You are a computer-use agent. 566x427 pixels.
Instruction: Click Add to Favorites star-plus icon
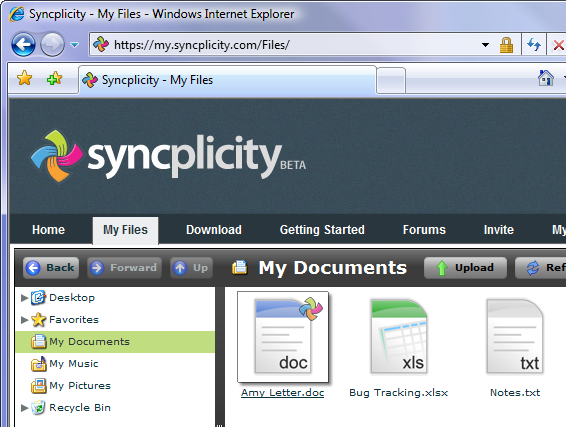click(55, 78)
